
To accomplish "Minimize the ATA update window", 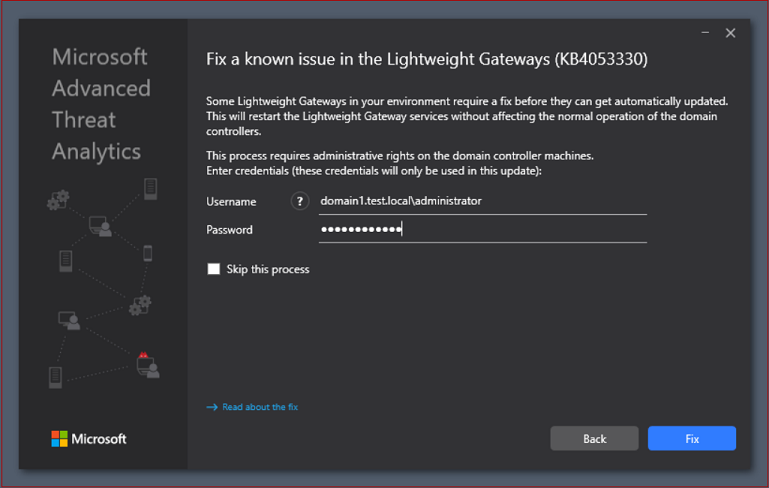I will click(705, 33).
